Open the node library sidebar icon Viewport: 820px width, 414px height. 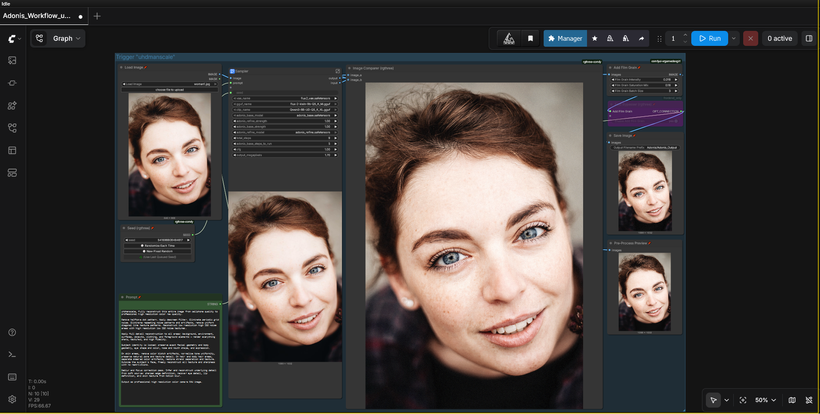click(x=12, y=83)
